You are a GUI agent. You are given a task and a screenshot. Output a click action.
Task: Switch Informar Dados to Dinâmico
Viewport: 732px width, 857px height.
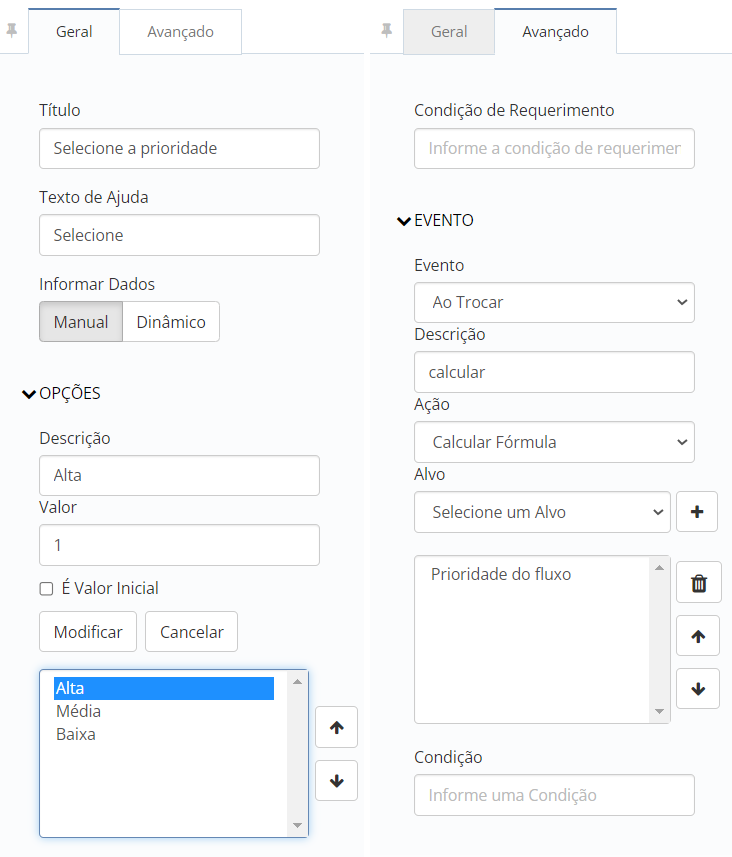tap(171, 322)
